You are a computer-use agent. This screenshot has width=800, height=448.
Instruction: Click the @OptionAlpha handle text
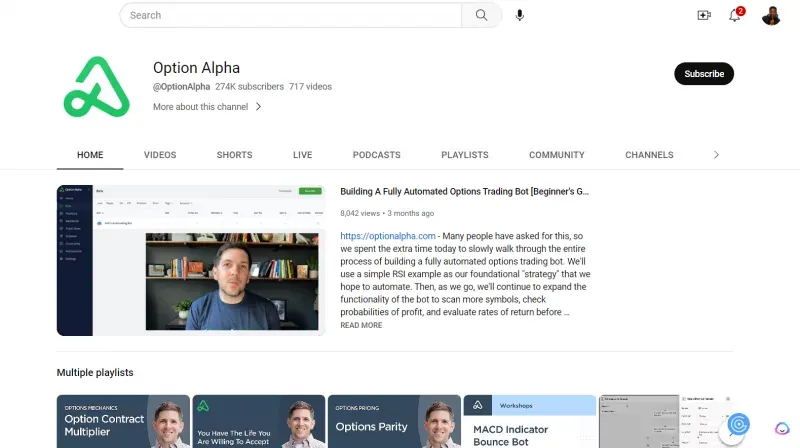pos(182,87)
